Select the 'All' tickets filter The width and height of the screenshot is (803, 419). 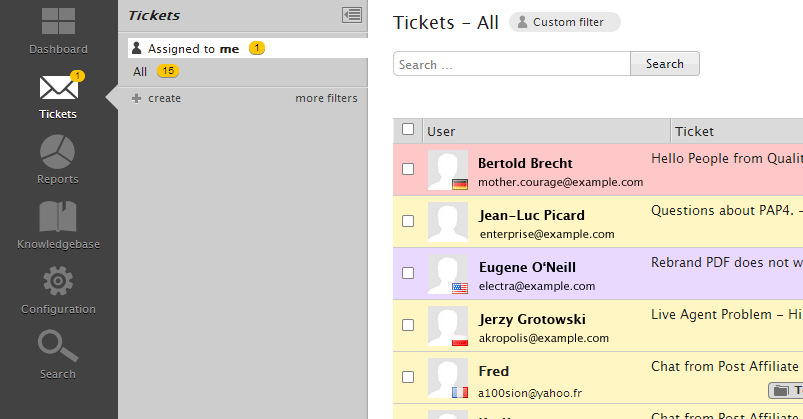(140, 72)
